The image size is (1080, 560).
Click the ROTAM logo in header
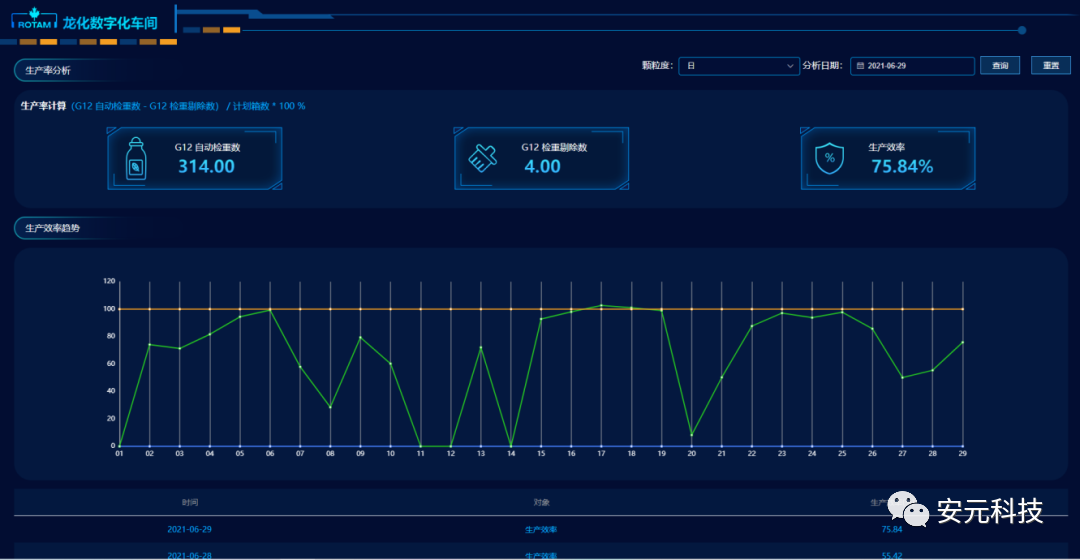(33, 20)
